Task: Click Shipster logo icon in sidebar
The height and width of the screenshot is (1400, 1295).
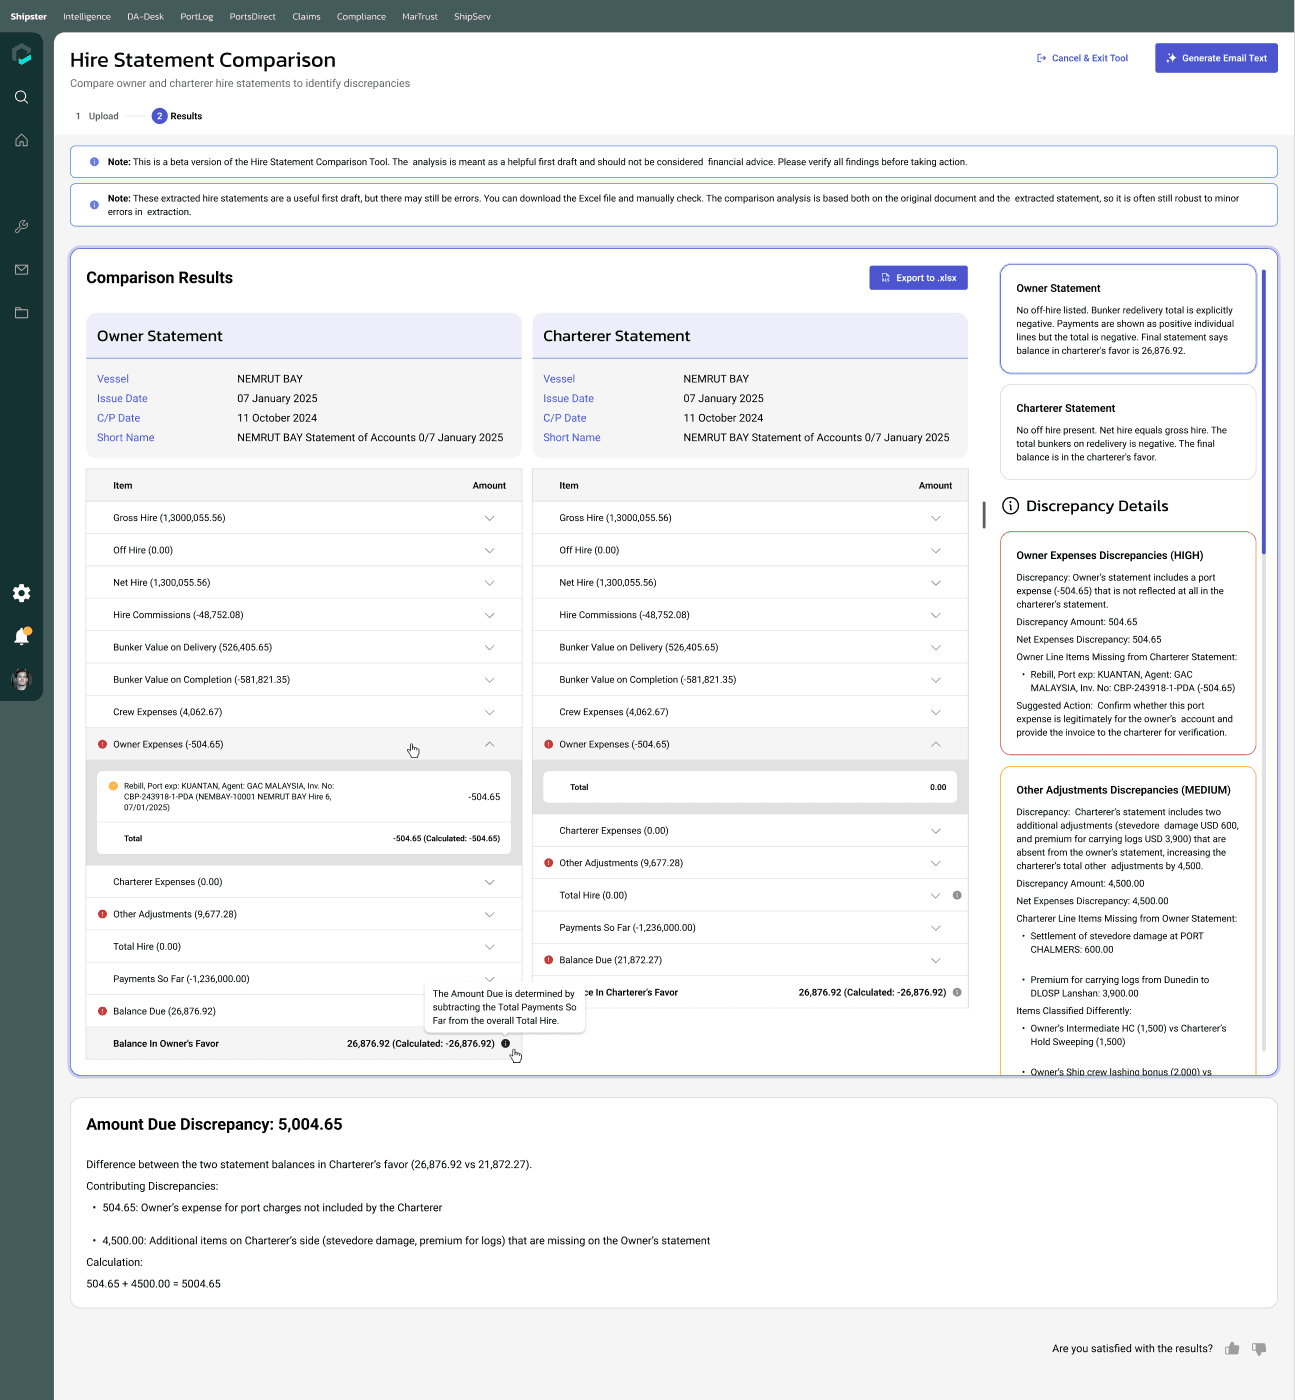Action: coord(21,54)
